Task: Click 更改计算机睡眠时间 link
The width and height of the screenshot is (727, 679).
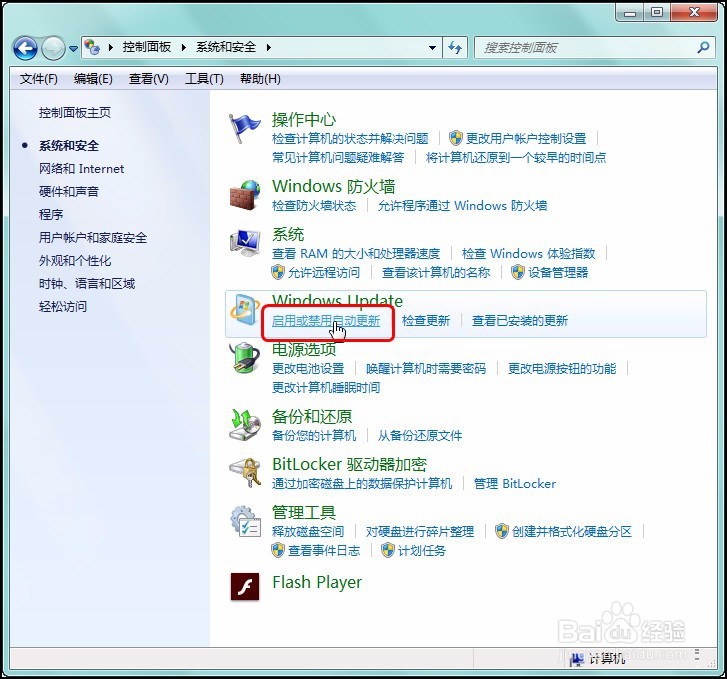Action: [326, 388]
